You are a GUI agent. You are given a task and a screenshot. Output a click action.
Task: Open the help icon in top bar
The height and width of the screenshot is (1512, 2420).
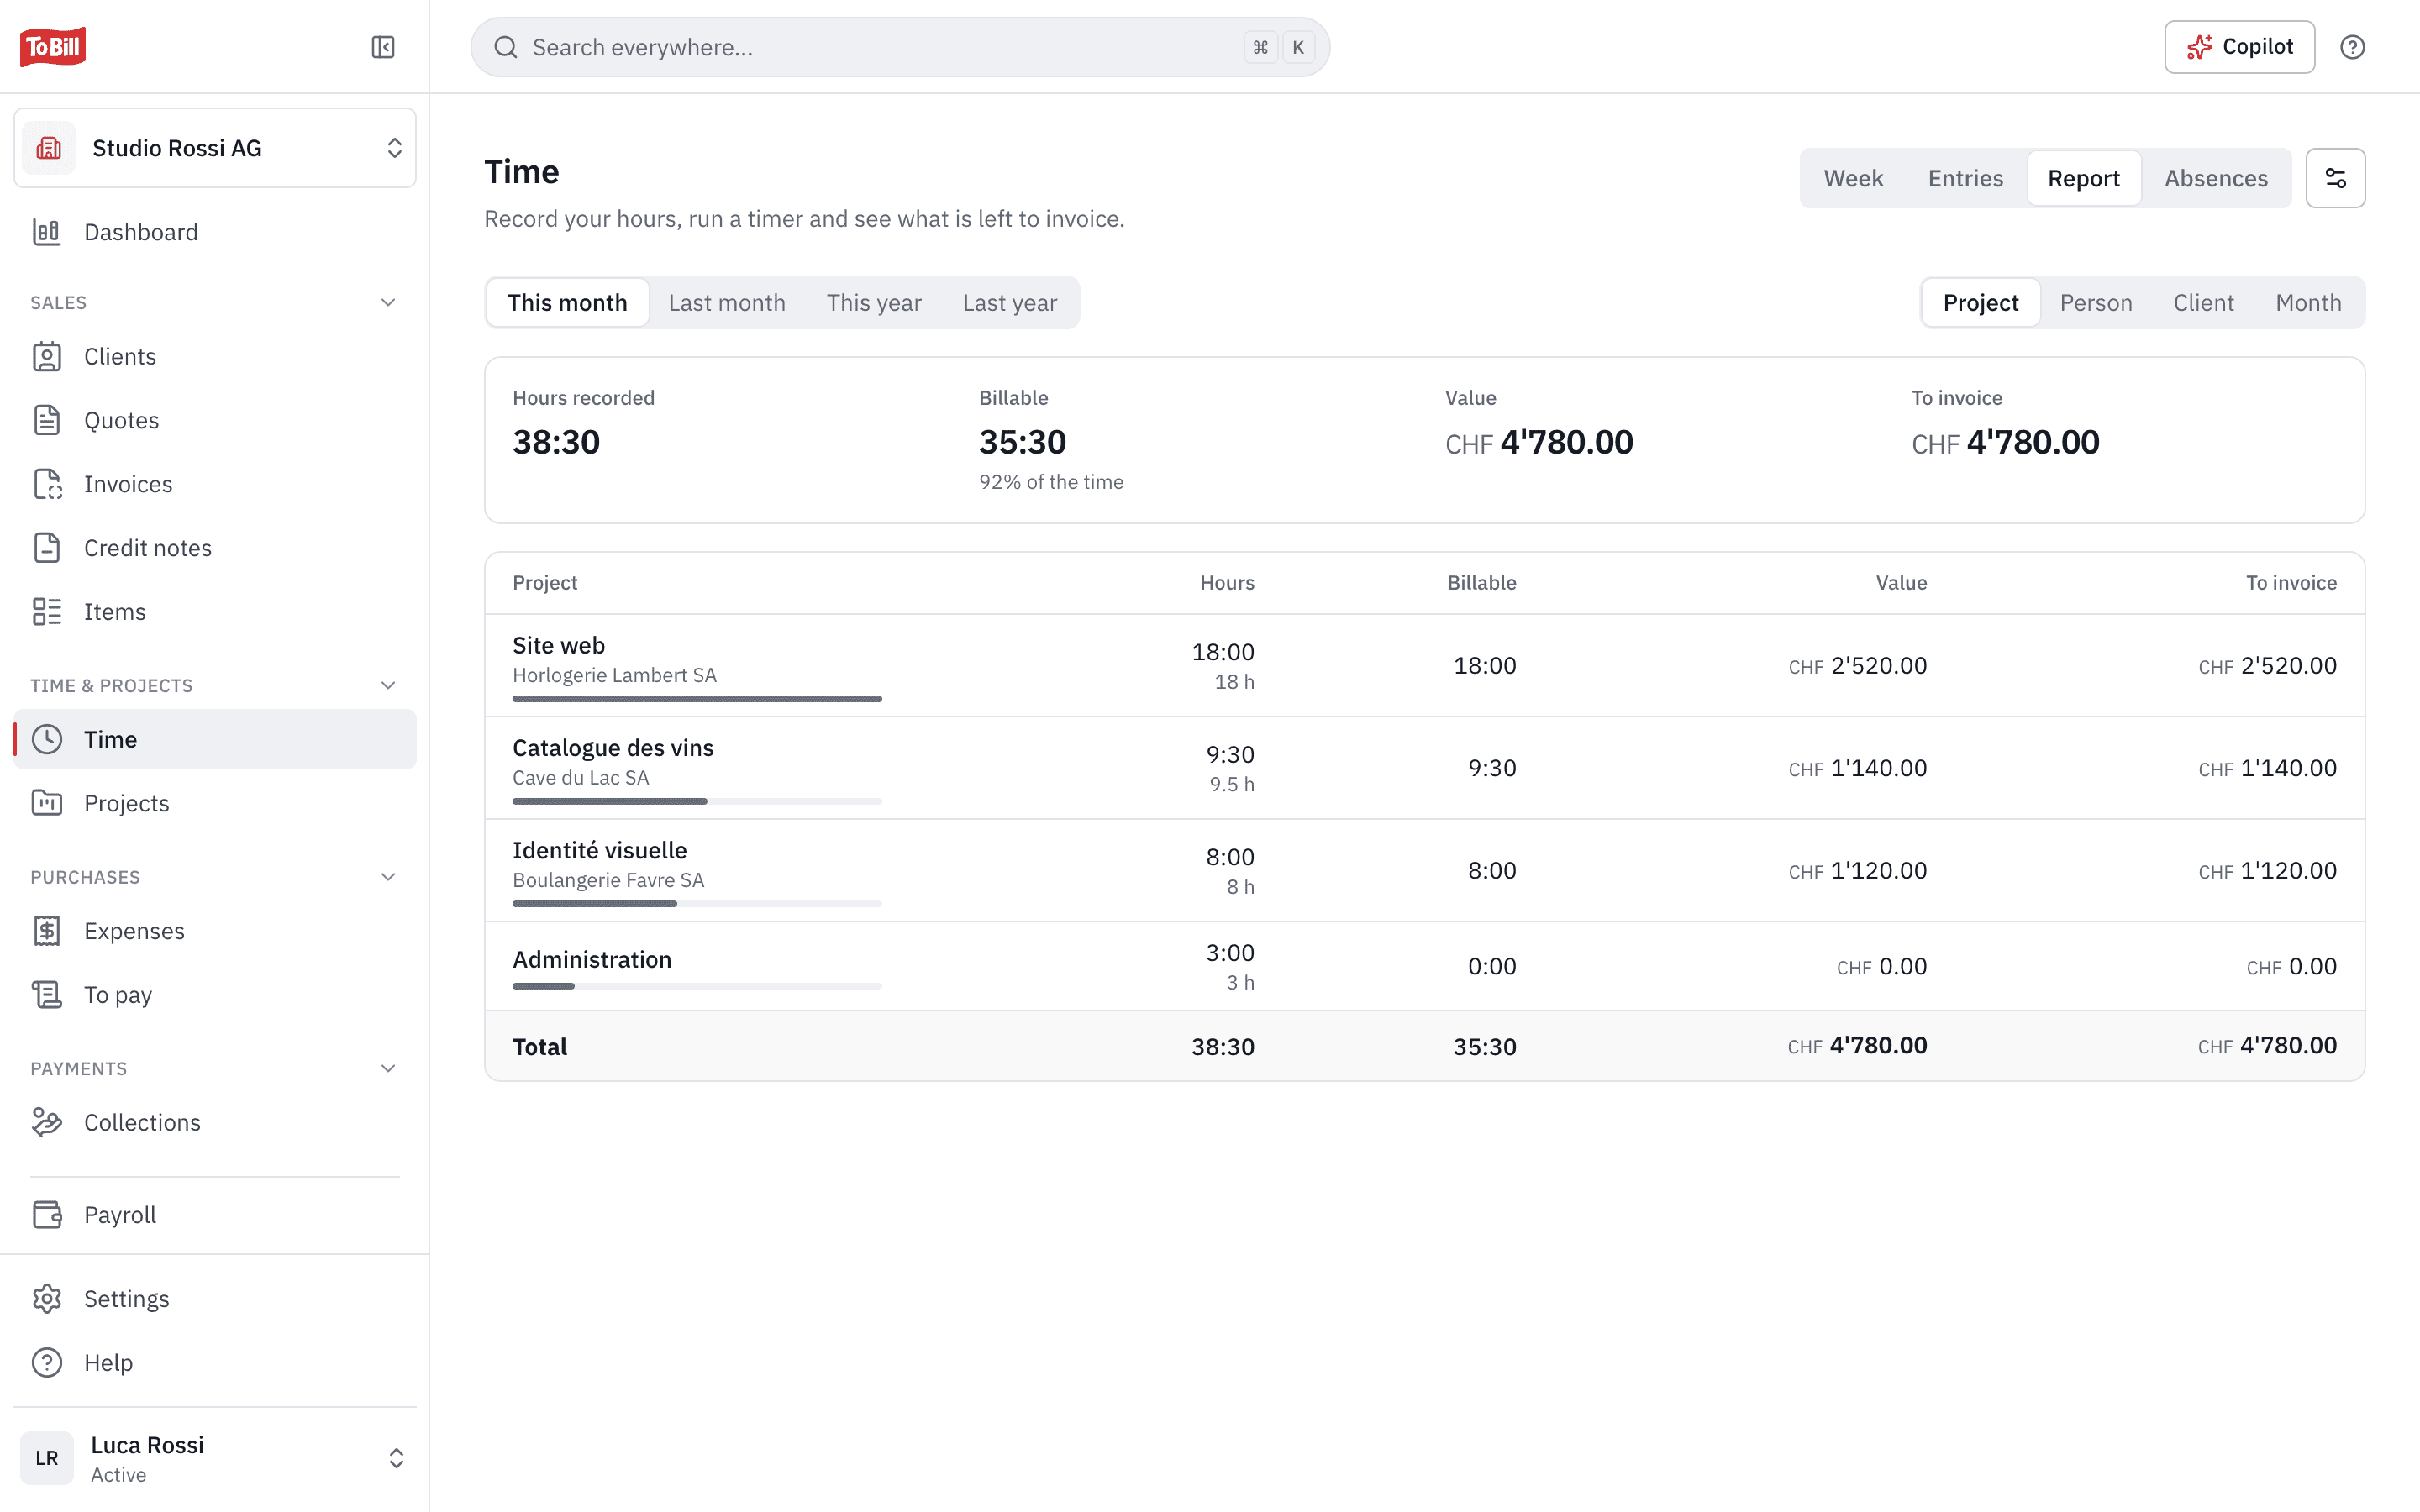point(2352,47)
